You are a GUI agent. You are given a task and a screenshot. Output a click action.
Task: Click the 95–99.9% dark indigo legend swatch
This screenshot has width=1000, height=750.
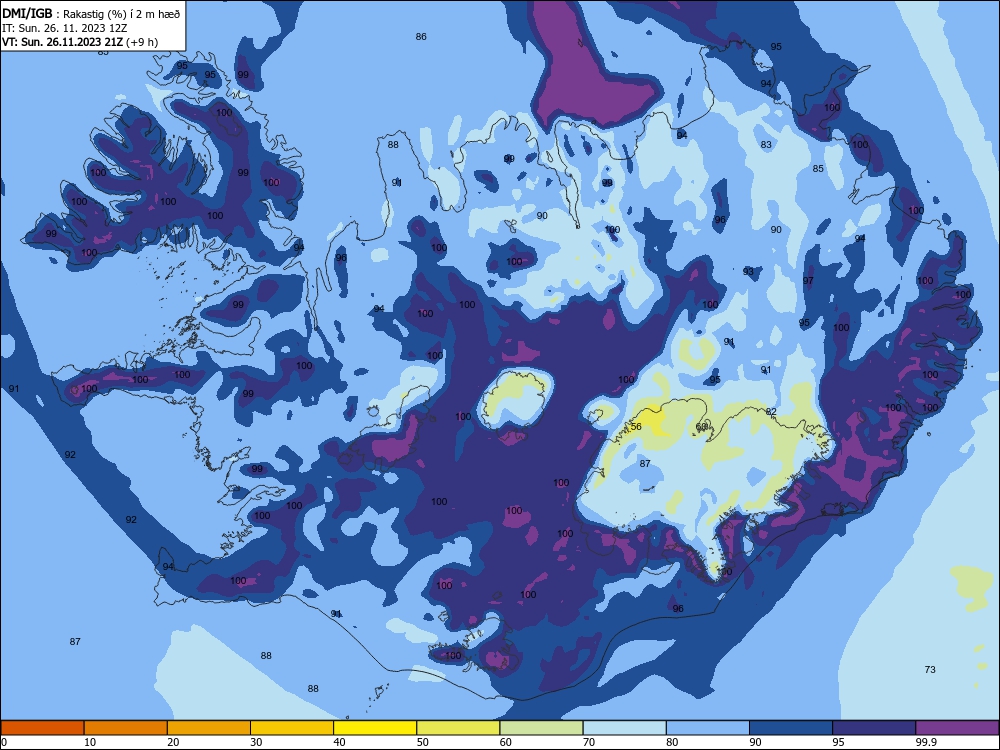click(x=874, y=728)
